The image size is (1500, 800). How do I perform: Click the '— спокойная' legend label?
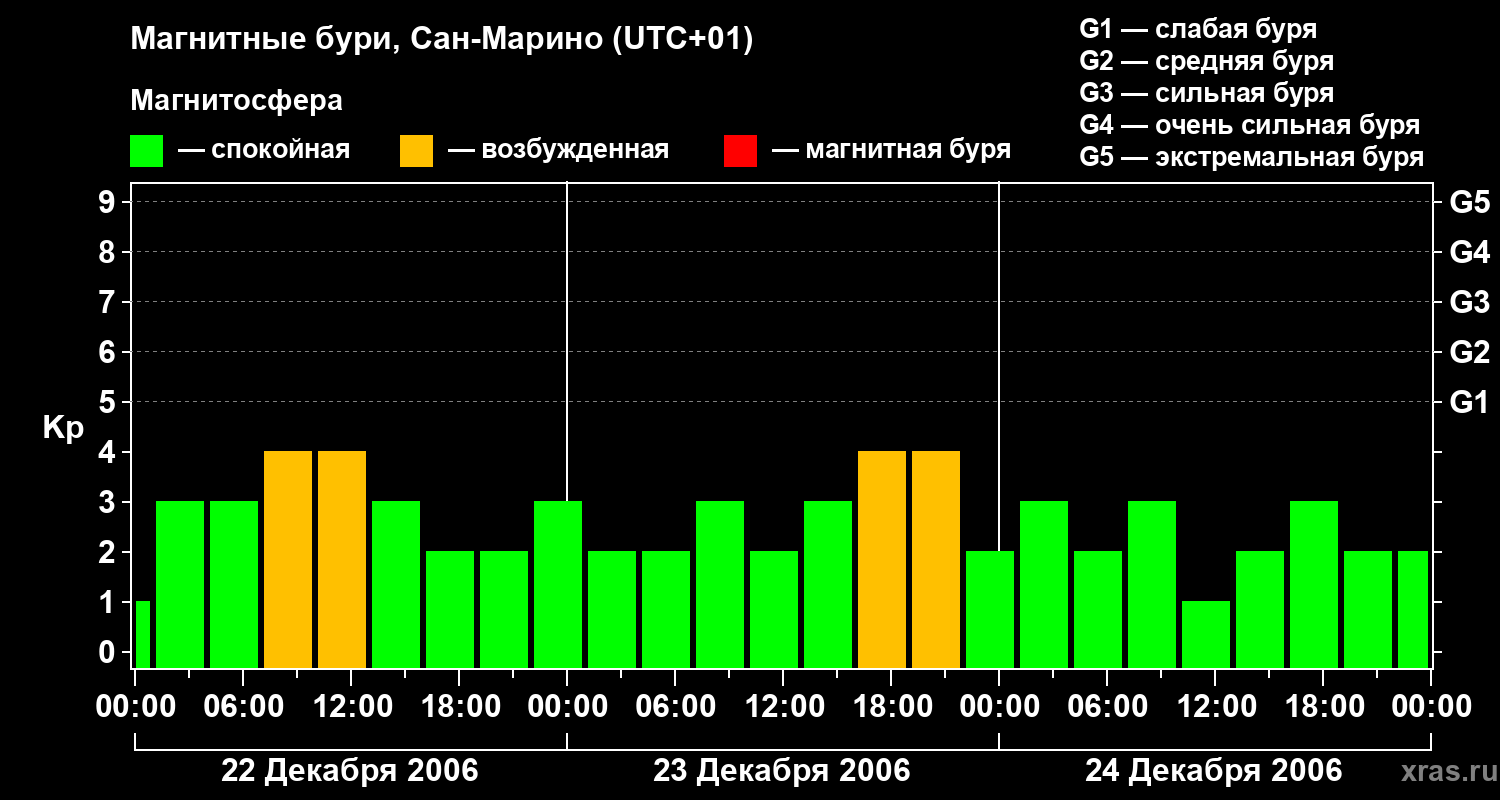(264, 150)
